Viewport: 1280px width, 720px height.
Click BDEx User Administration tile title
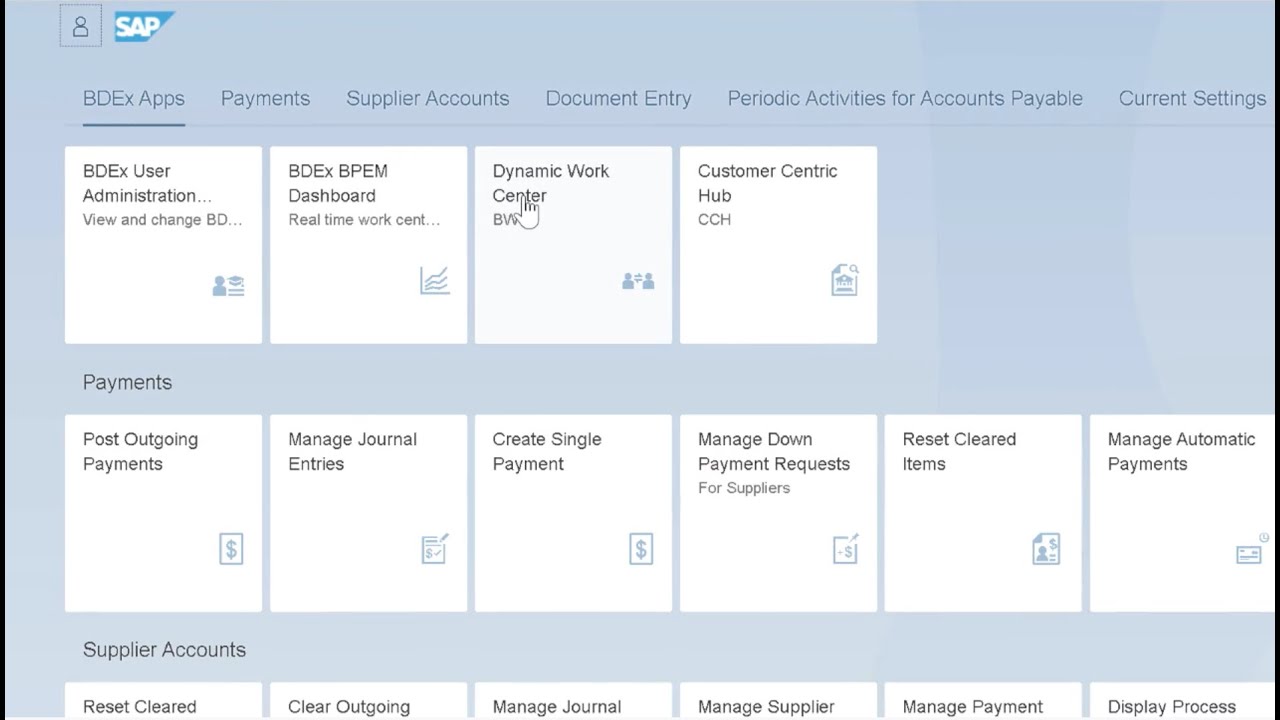pyautogui.click(x=147, y=183)
